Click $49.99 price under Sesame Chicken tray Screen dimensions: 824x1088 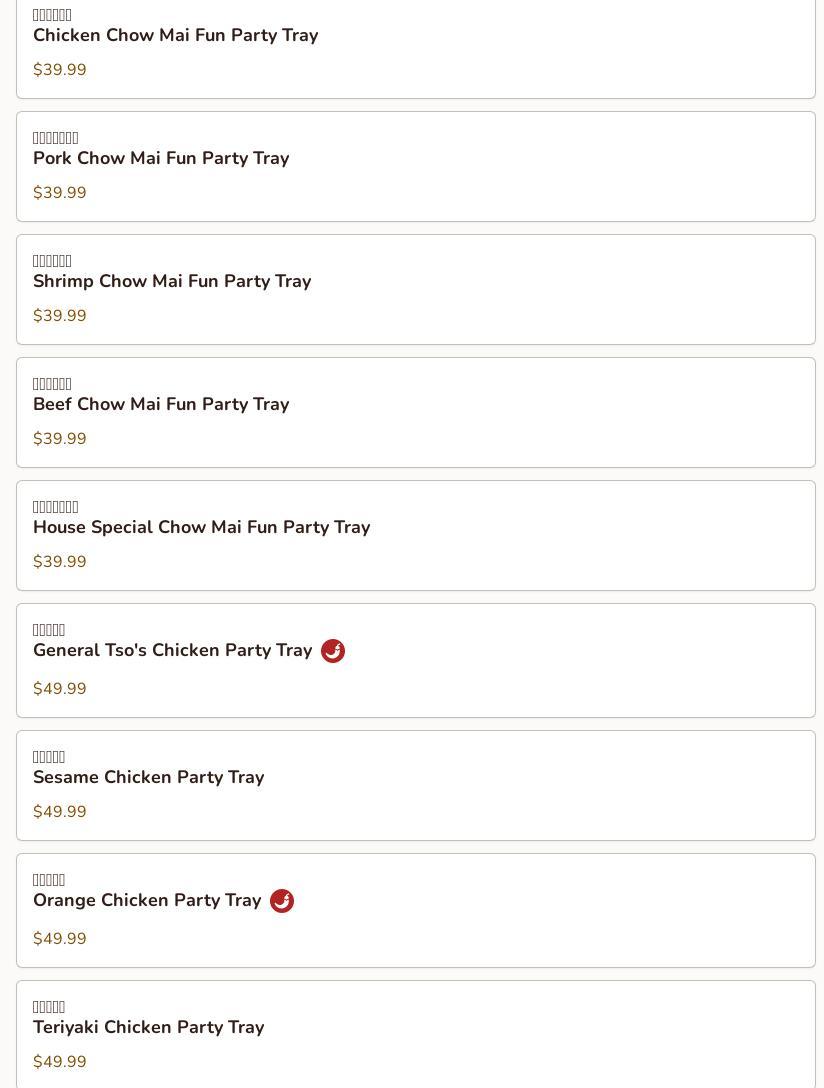[60, 811]
